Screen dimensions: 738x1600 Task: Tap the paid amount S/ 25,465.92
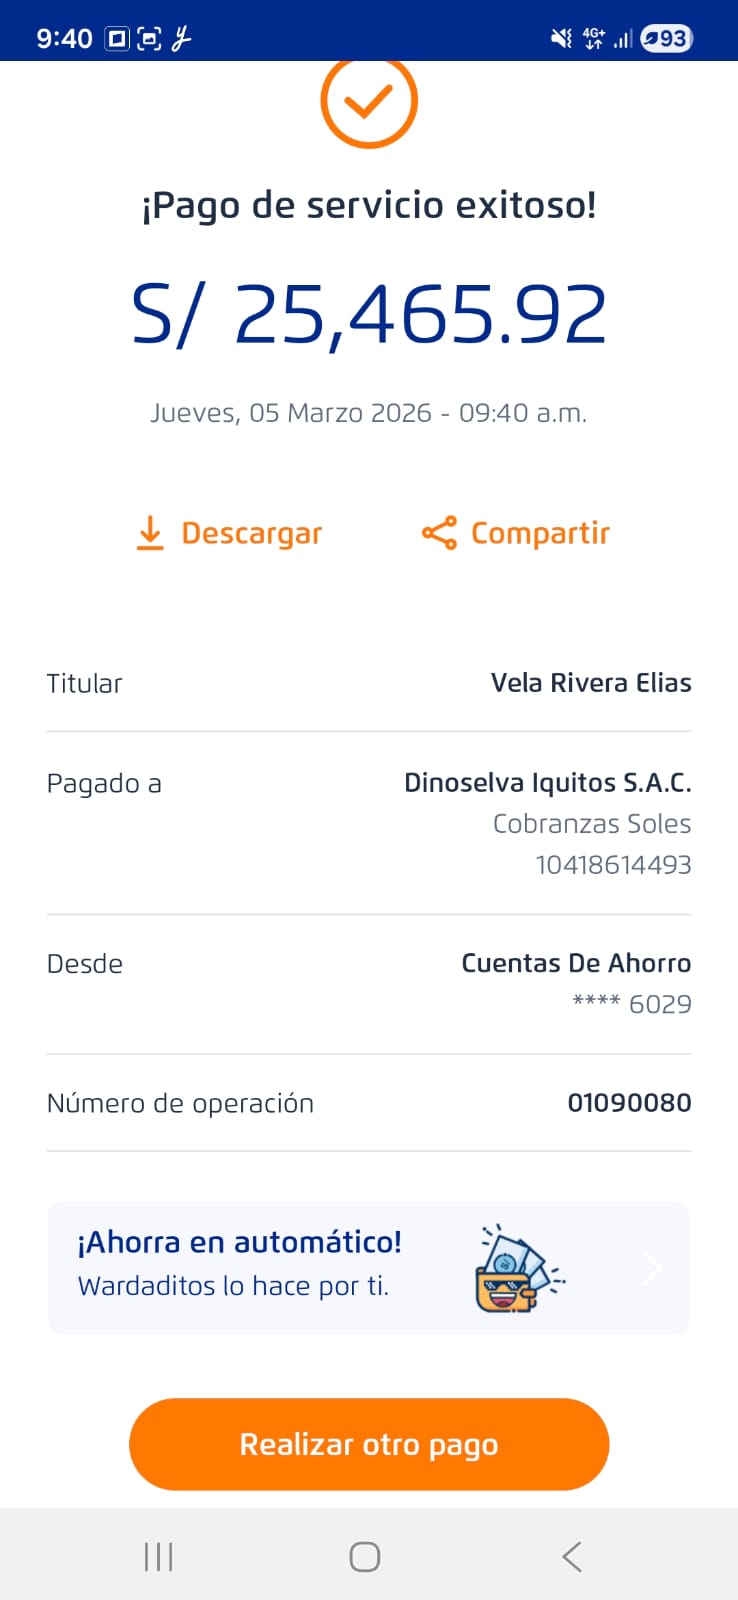click(x=369, y=315)
